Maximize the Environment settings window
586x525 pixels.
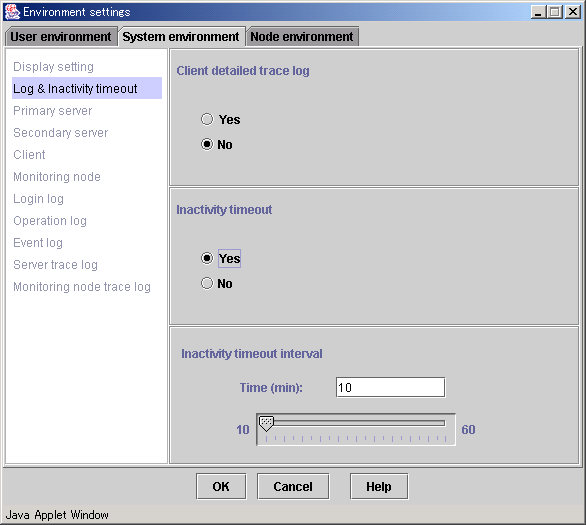click(x=555, y=12)
